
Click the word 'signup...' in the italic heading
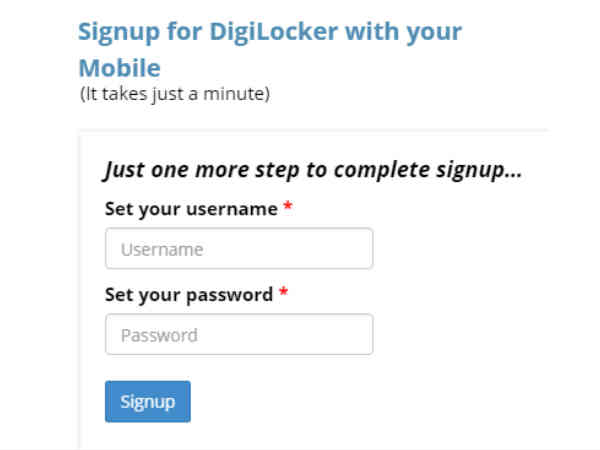(x=480, y=169)
